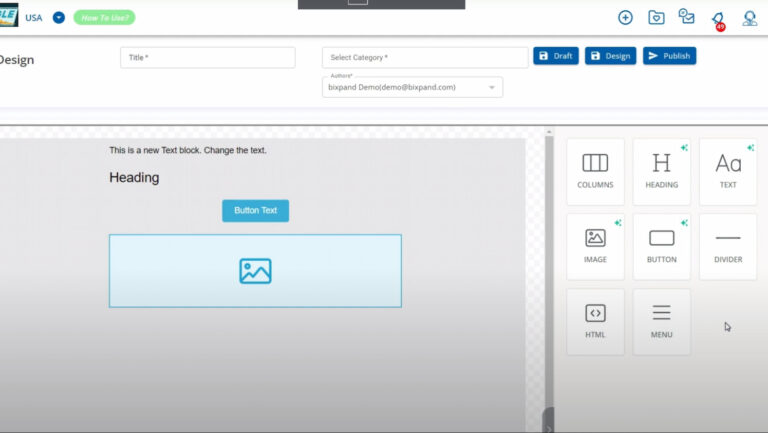
Task: Click the plus circle add icon
Action: click(625, 18)
